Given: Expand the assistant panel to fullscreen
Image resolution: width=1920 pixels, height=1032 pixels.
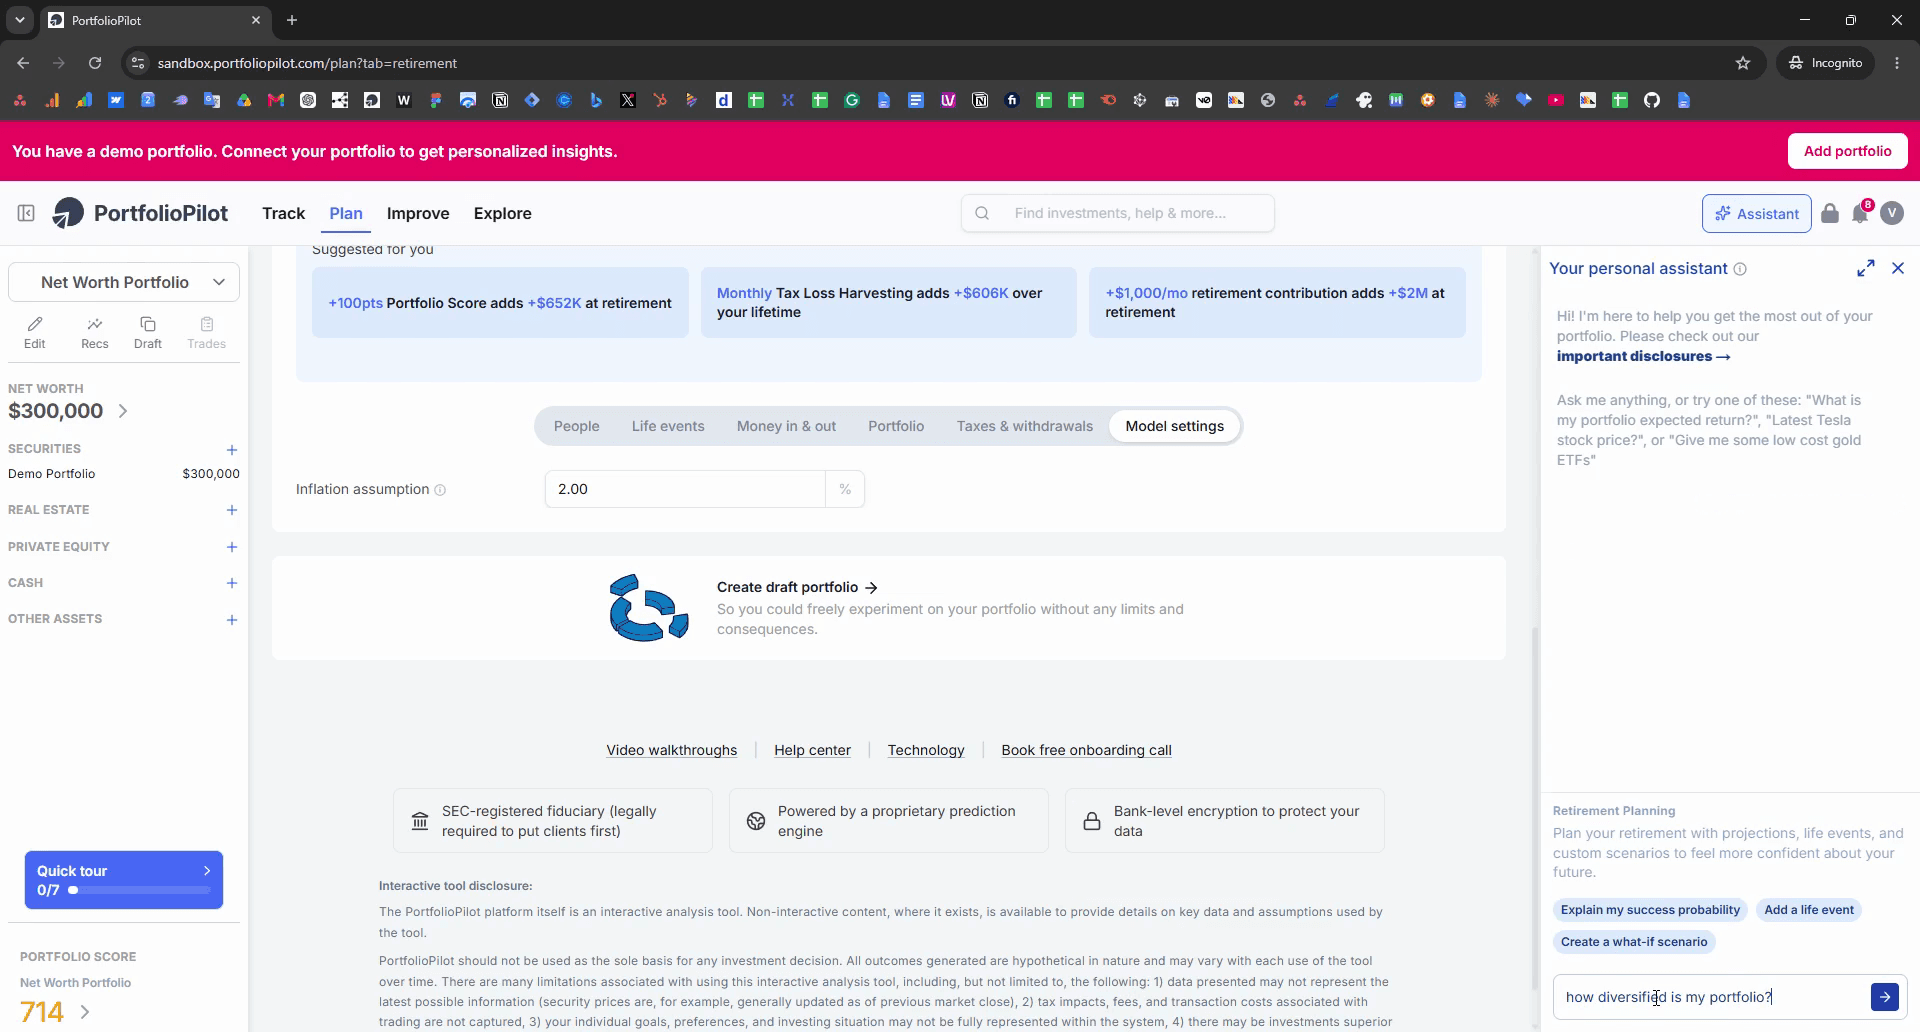Looking at the screenshot, I should (x=1866, y=268).
